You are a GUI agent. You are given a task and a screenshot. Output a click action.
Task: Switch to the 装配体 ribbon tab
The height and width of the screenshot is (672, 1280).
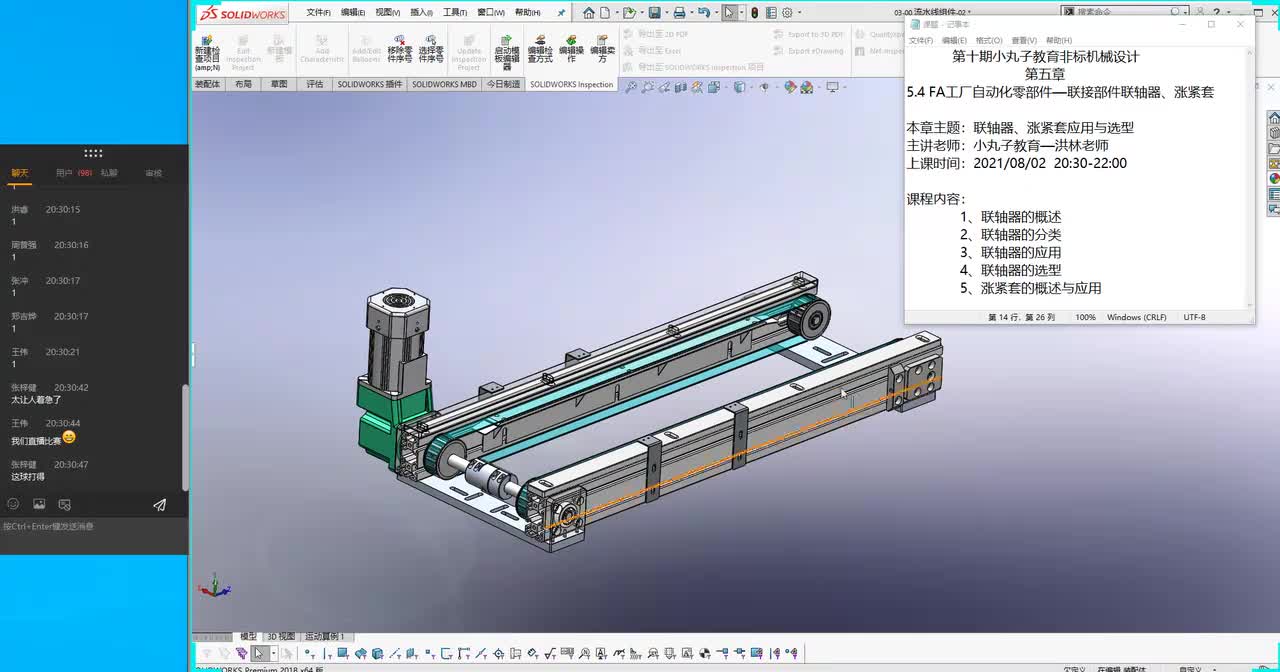pyautogui.click(x=207, y=85)
